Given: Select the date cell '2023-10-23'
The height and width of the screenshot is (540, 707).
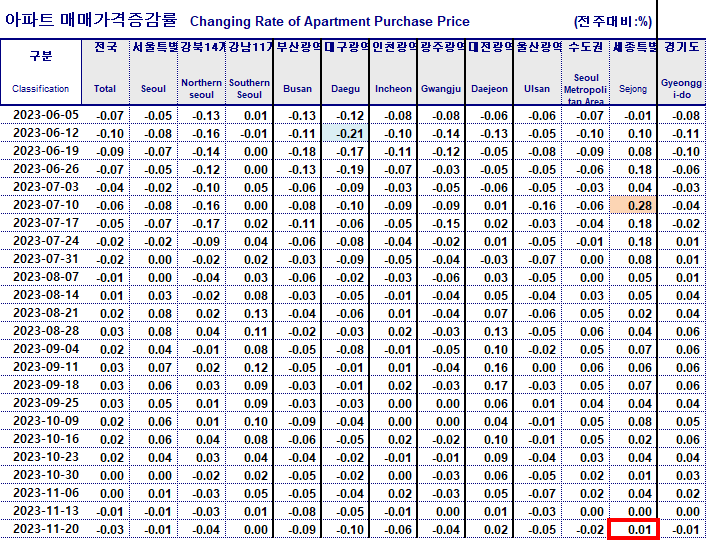Looking at the screenshot, I should click(46, 457).
